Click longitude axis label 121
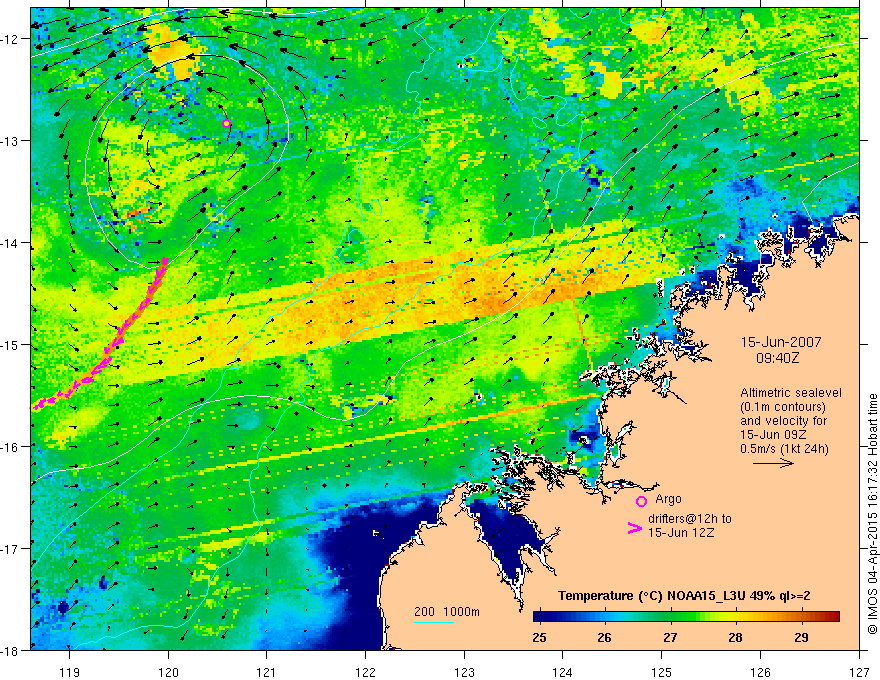This screenshot has height=680, width=880. pos(267,672)
